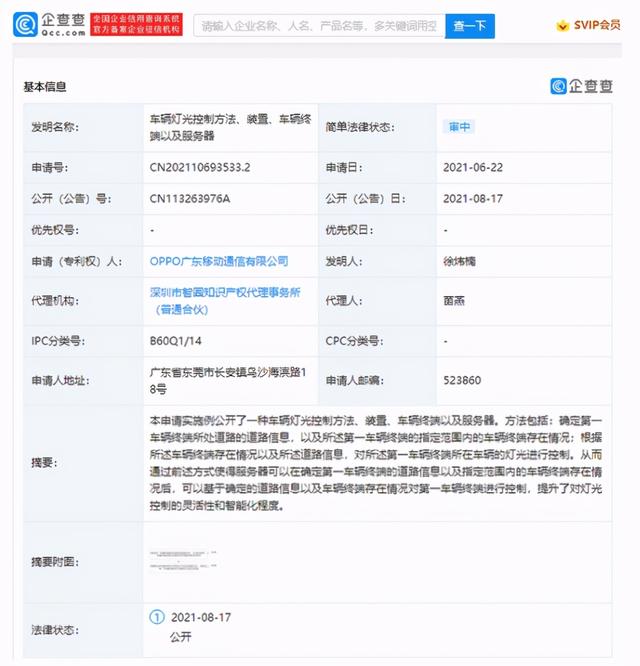Select the publication number CN113263976A
This screenshot has width=640, height=666.
coord(190,199)
